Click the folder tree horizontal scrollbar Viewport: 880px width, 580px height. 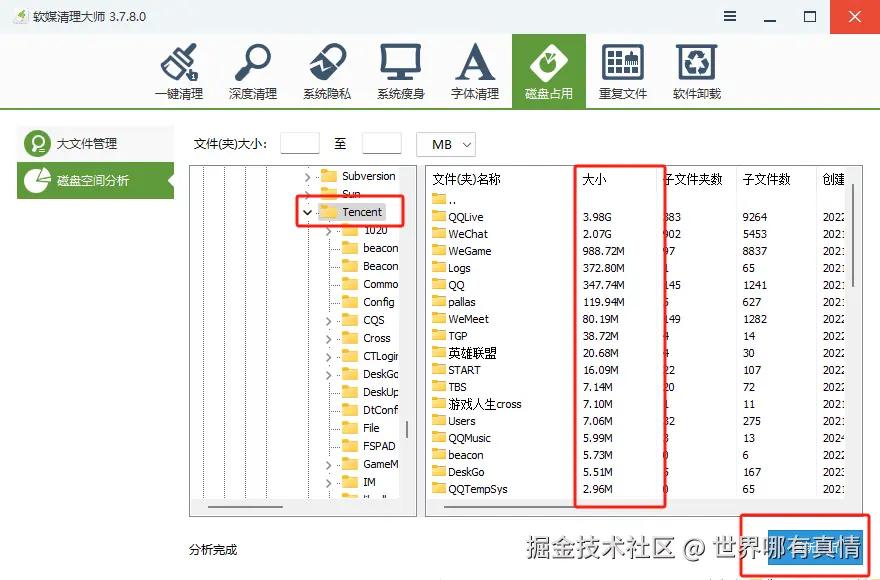245,506
